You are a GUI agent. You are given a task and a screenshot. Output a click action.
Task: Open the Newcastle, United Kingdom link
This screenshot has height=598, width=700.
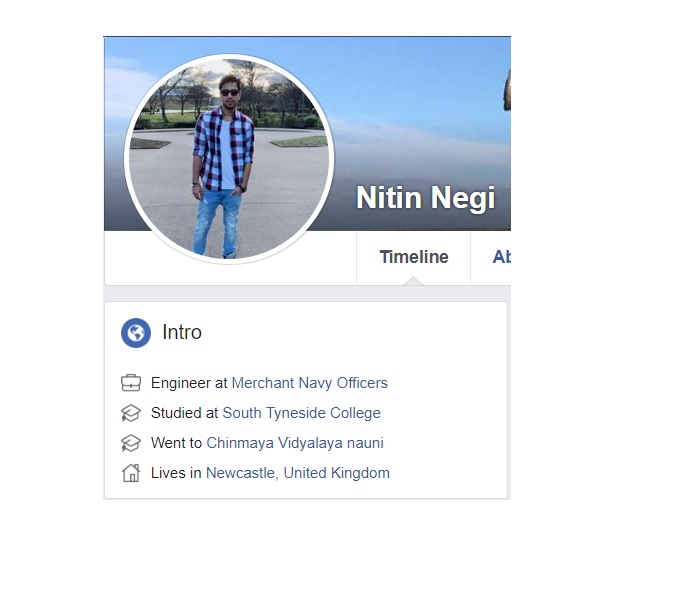[x=298, y=473]
